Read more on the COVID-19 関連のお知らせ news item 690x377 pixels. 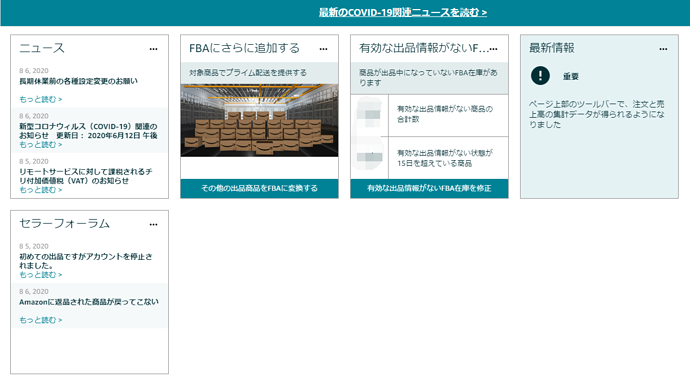coord(40,145)
